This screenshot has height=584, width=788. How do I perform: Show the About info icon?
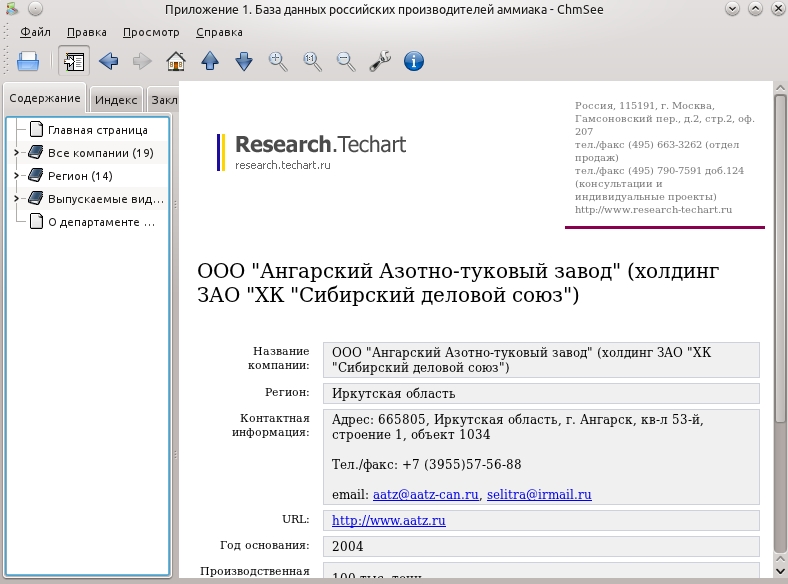(414, 61)
